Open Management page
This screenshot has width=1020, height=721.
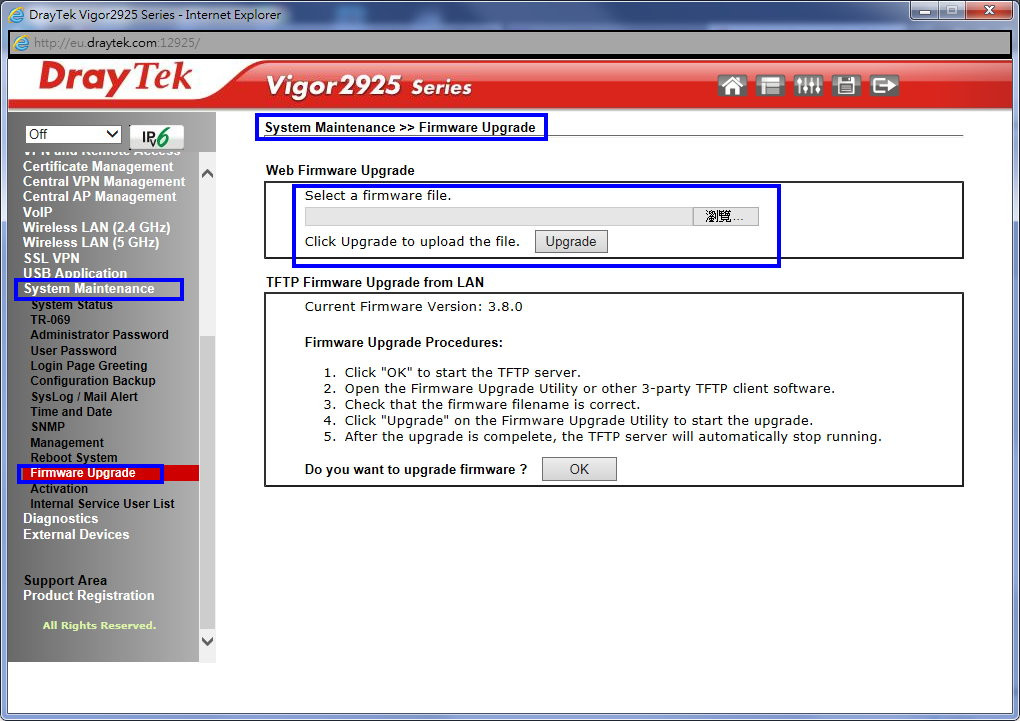[x=67, y=442]
